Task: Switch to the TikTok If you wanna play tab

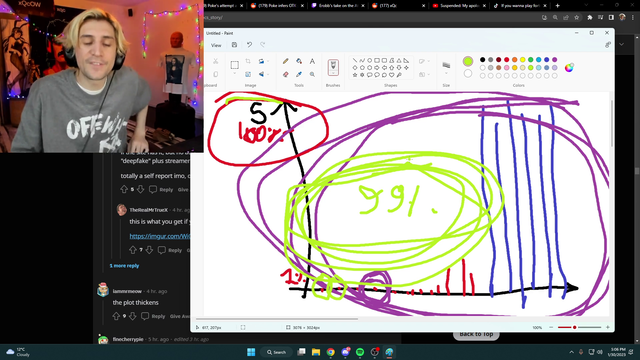Action: [x=520, y=6]
